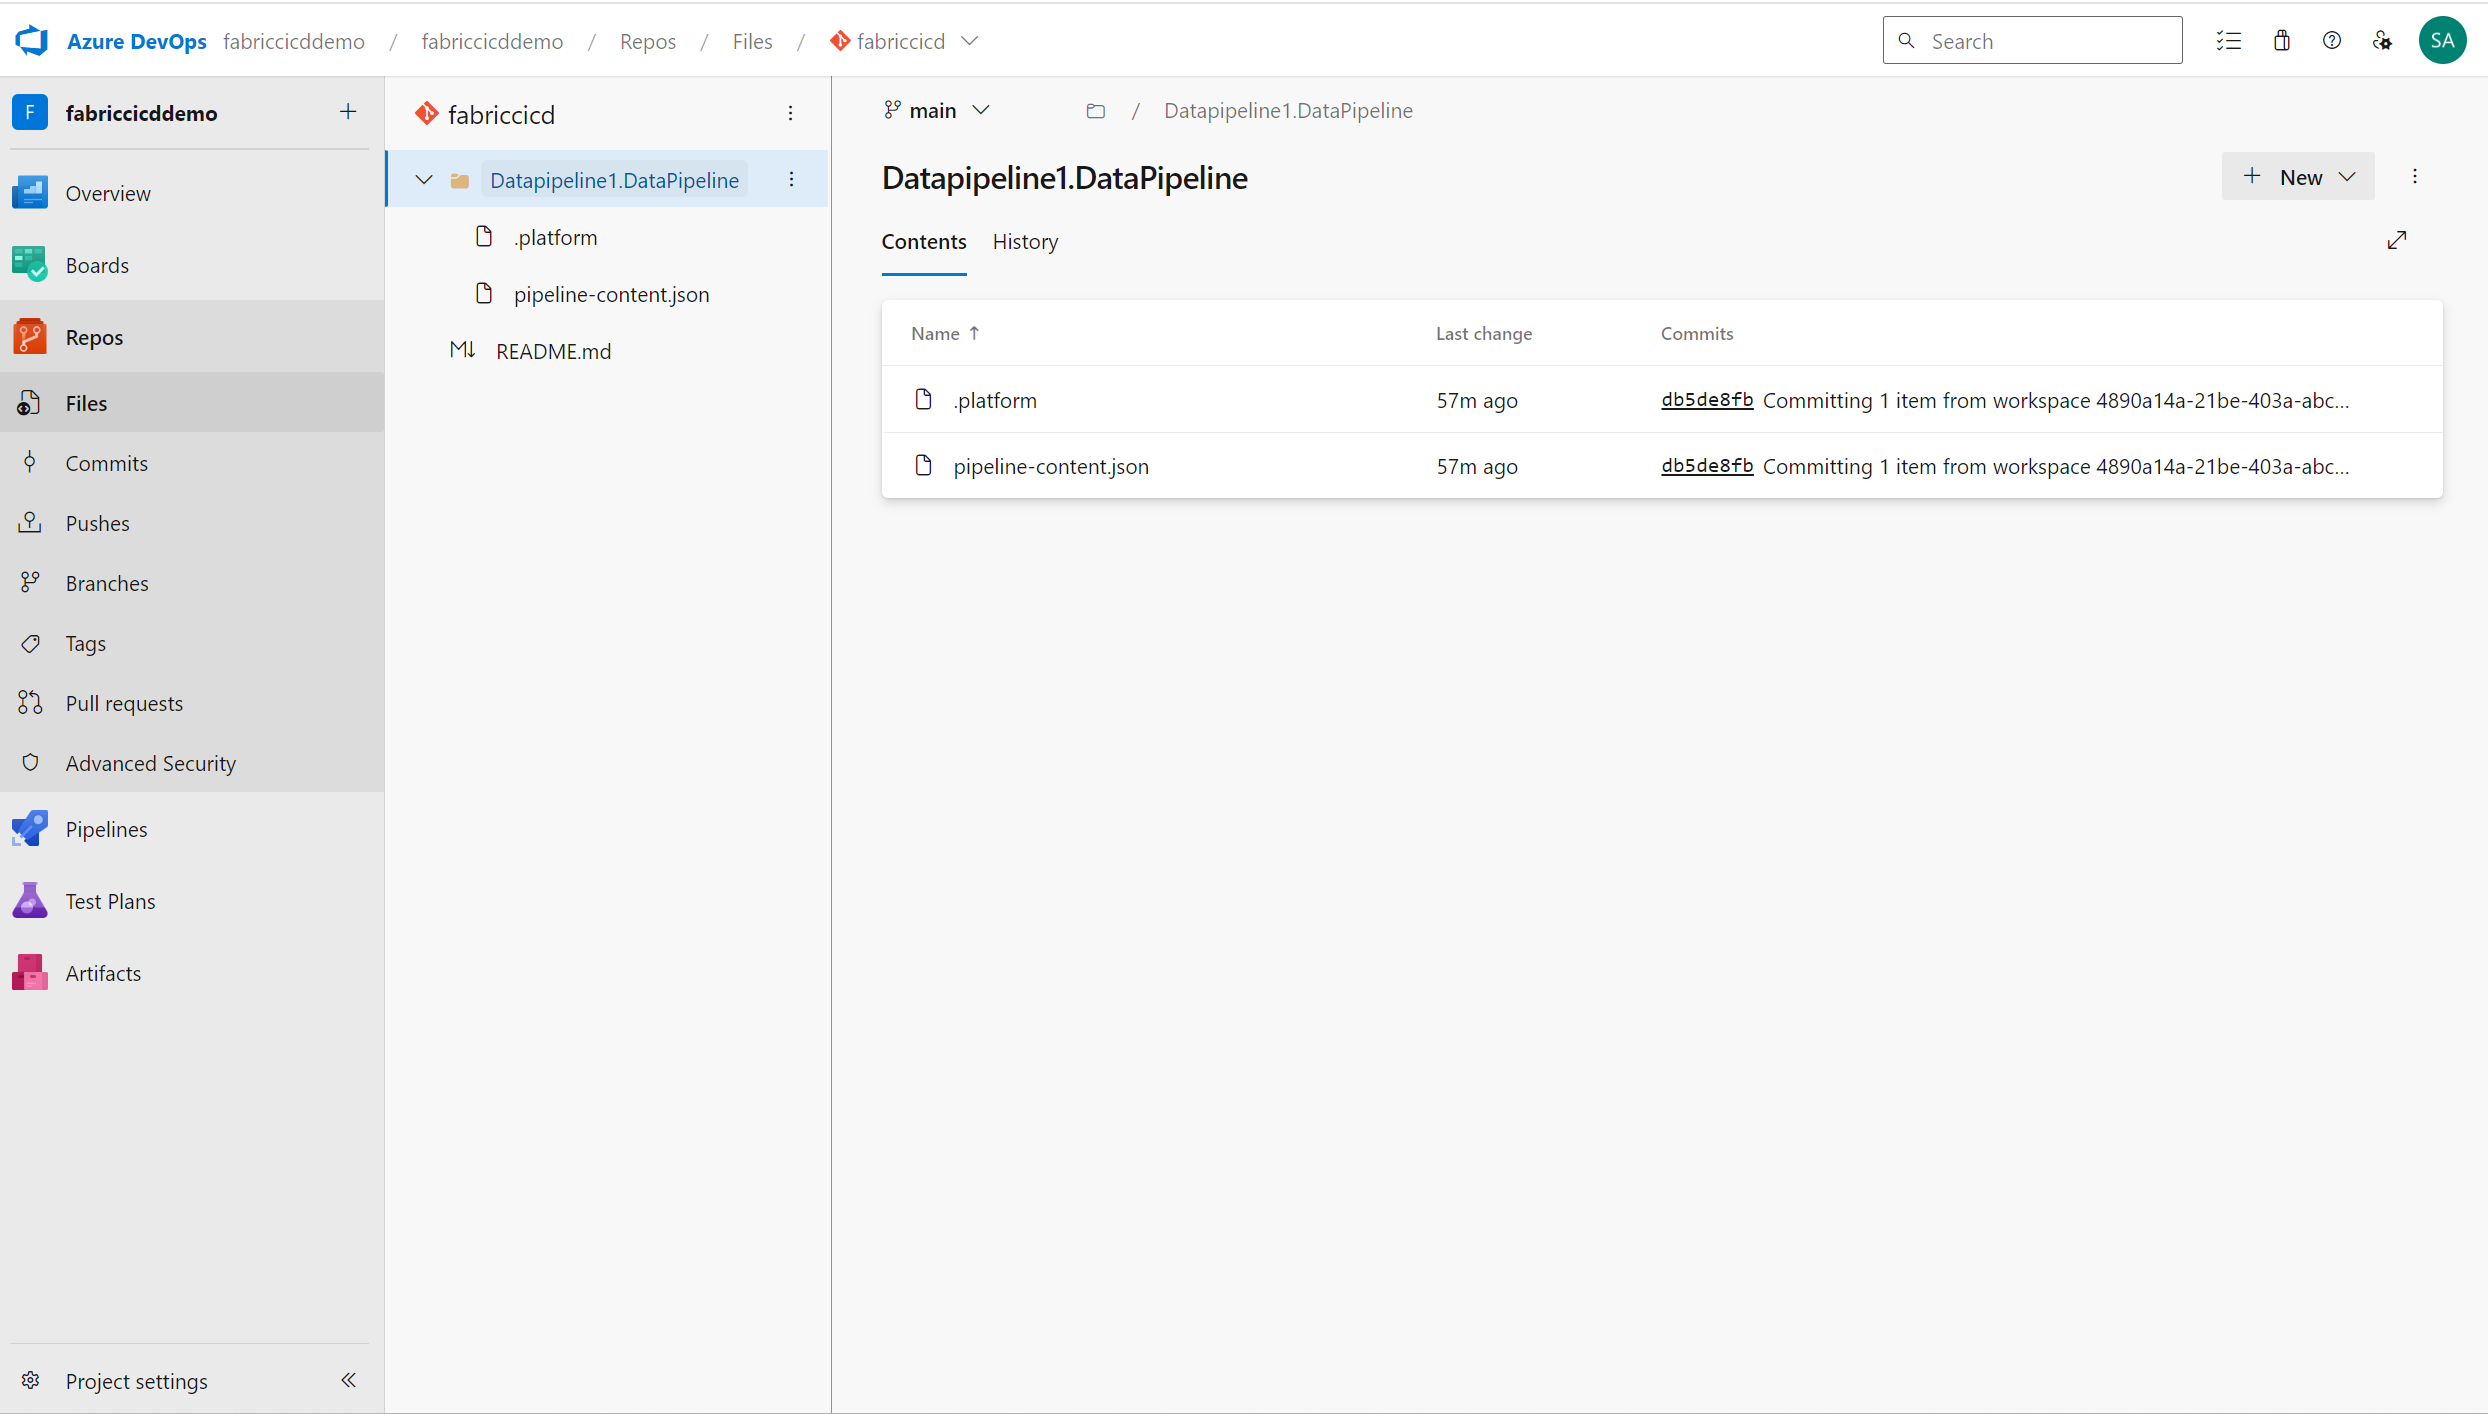This screenshot has width=2488, height=1414.
Task: Sort by the Name column header
Action: point(945,333)
